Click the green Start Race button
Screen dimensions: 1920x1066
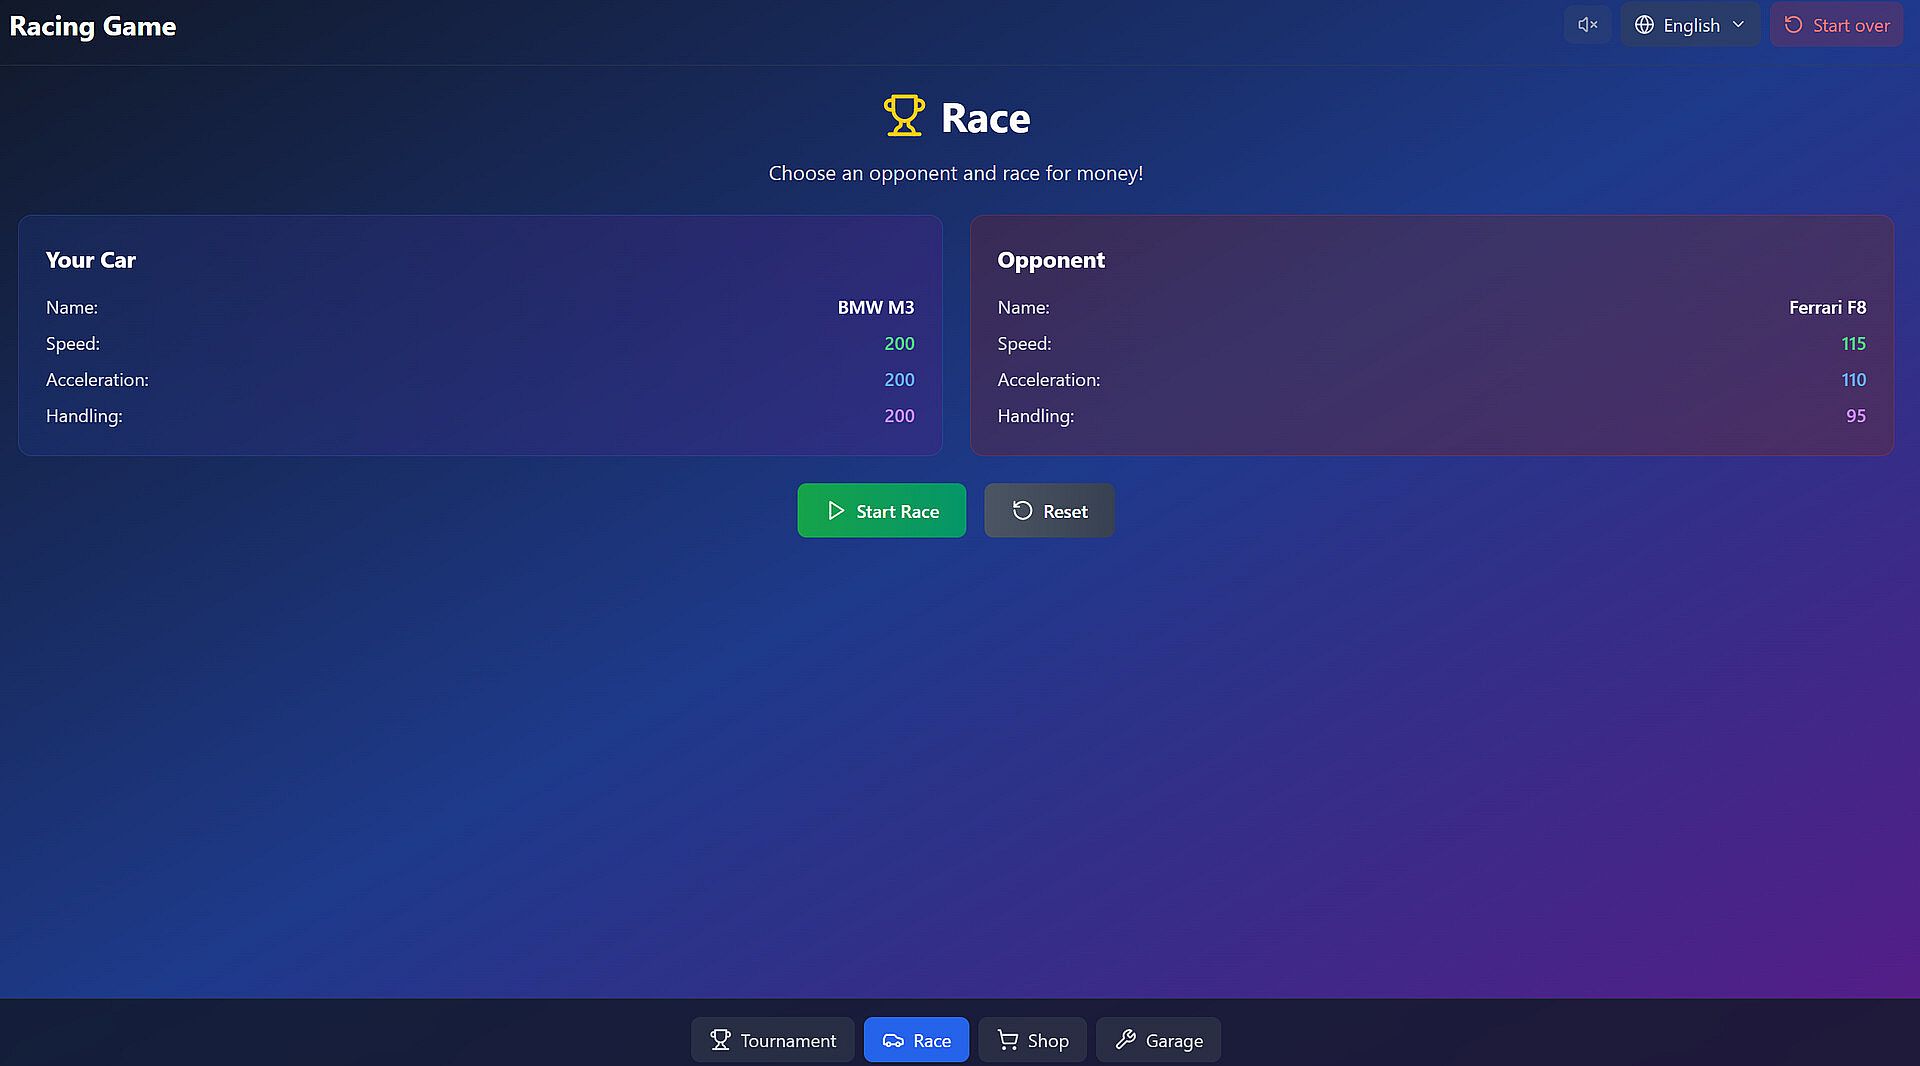tap(882, 511)
